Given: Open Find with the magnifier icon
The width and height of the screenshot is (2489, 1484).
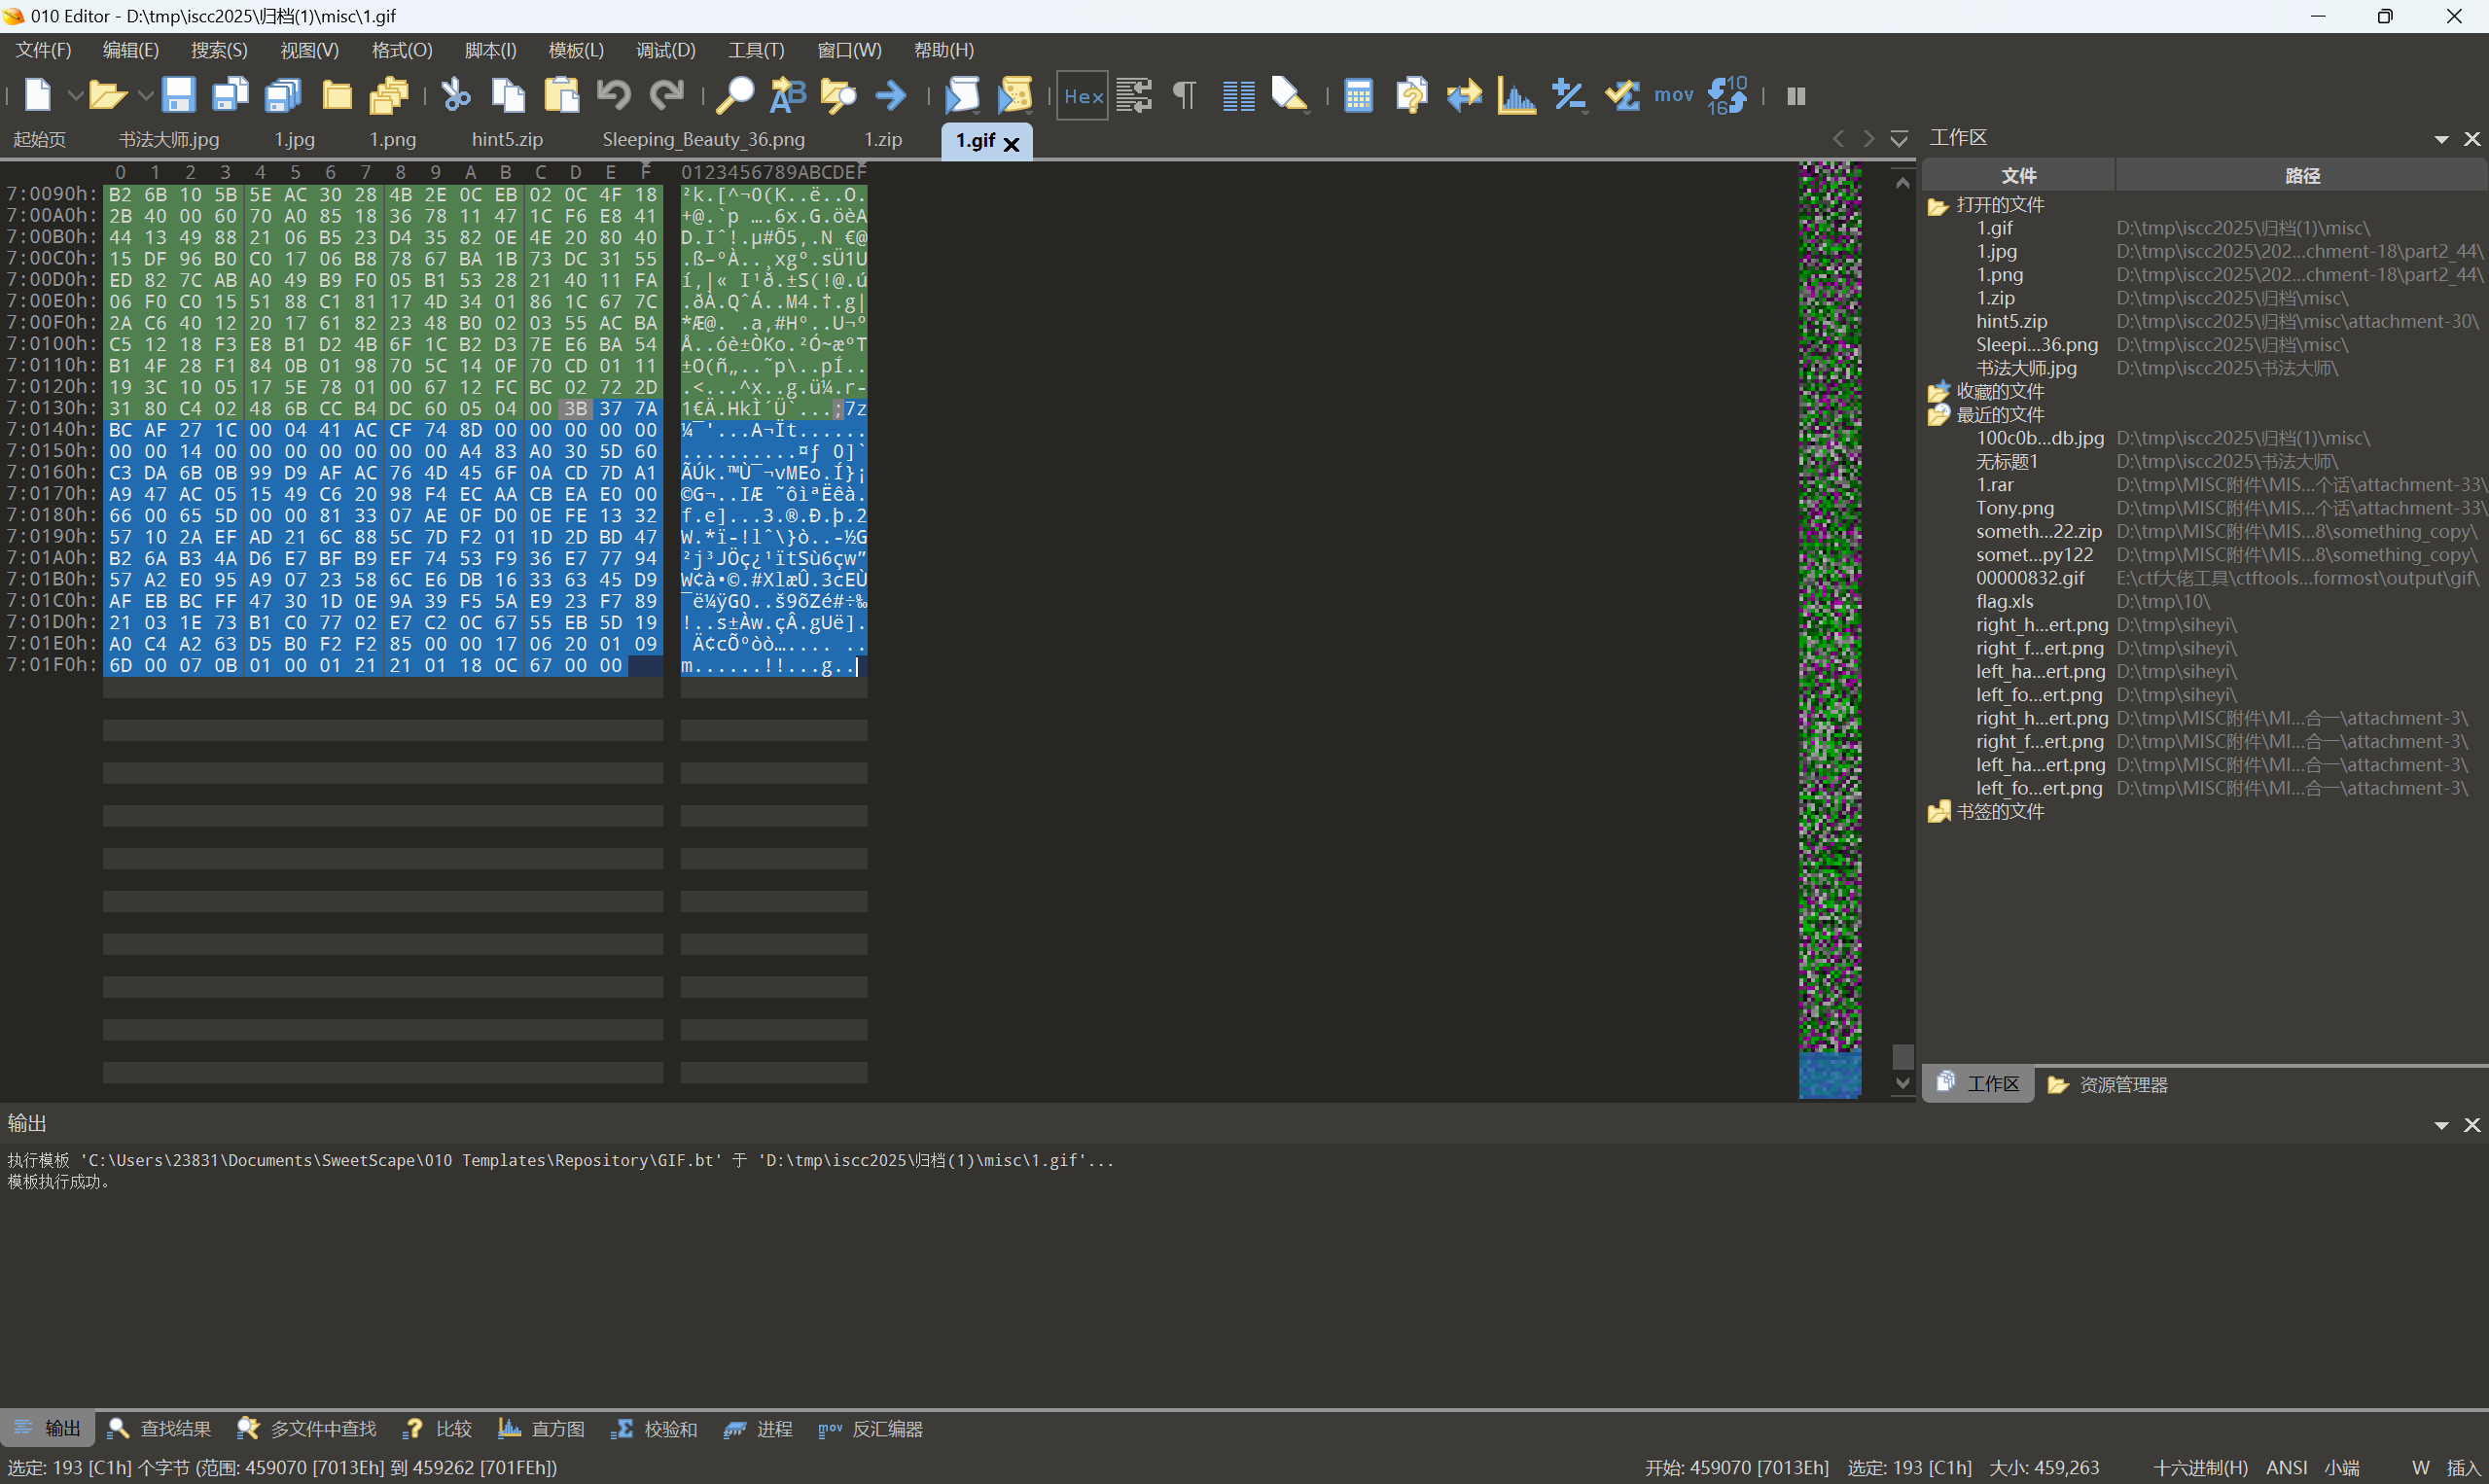Looking at the screenshot, I should coord(735,95).
